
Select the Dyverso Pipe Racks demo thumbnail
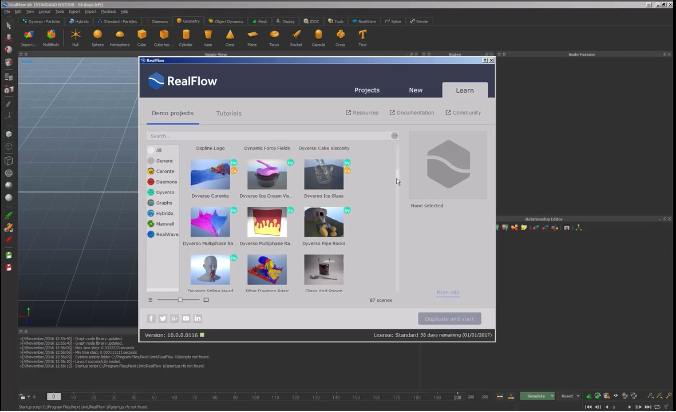323,222
